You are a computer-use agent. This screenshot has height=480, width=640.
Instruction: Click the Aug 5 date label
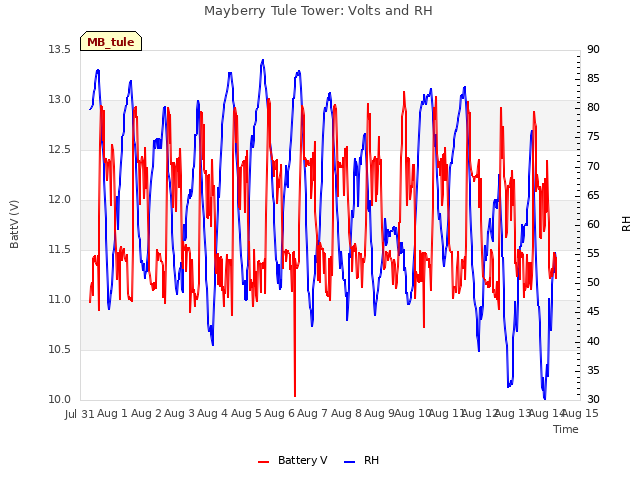(x=246, y=413)
